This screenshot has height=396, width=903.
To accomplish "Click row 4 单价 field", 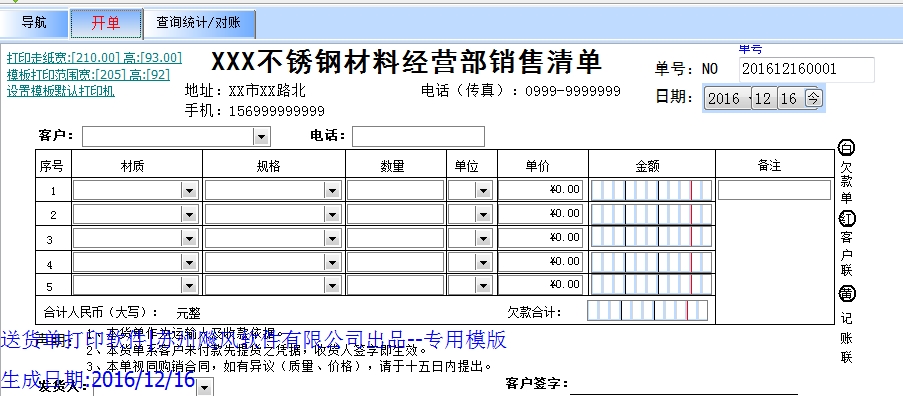I will [541, 262].
